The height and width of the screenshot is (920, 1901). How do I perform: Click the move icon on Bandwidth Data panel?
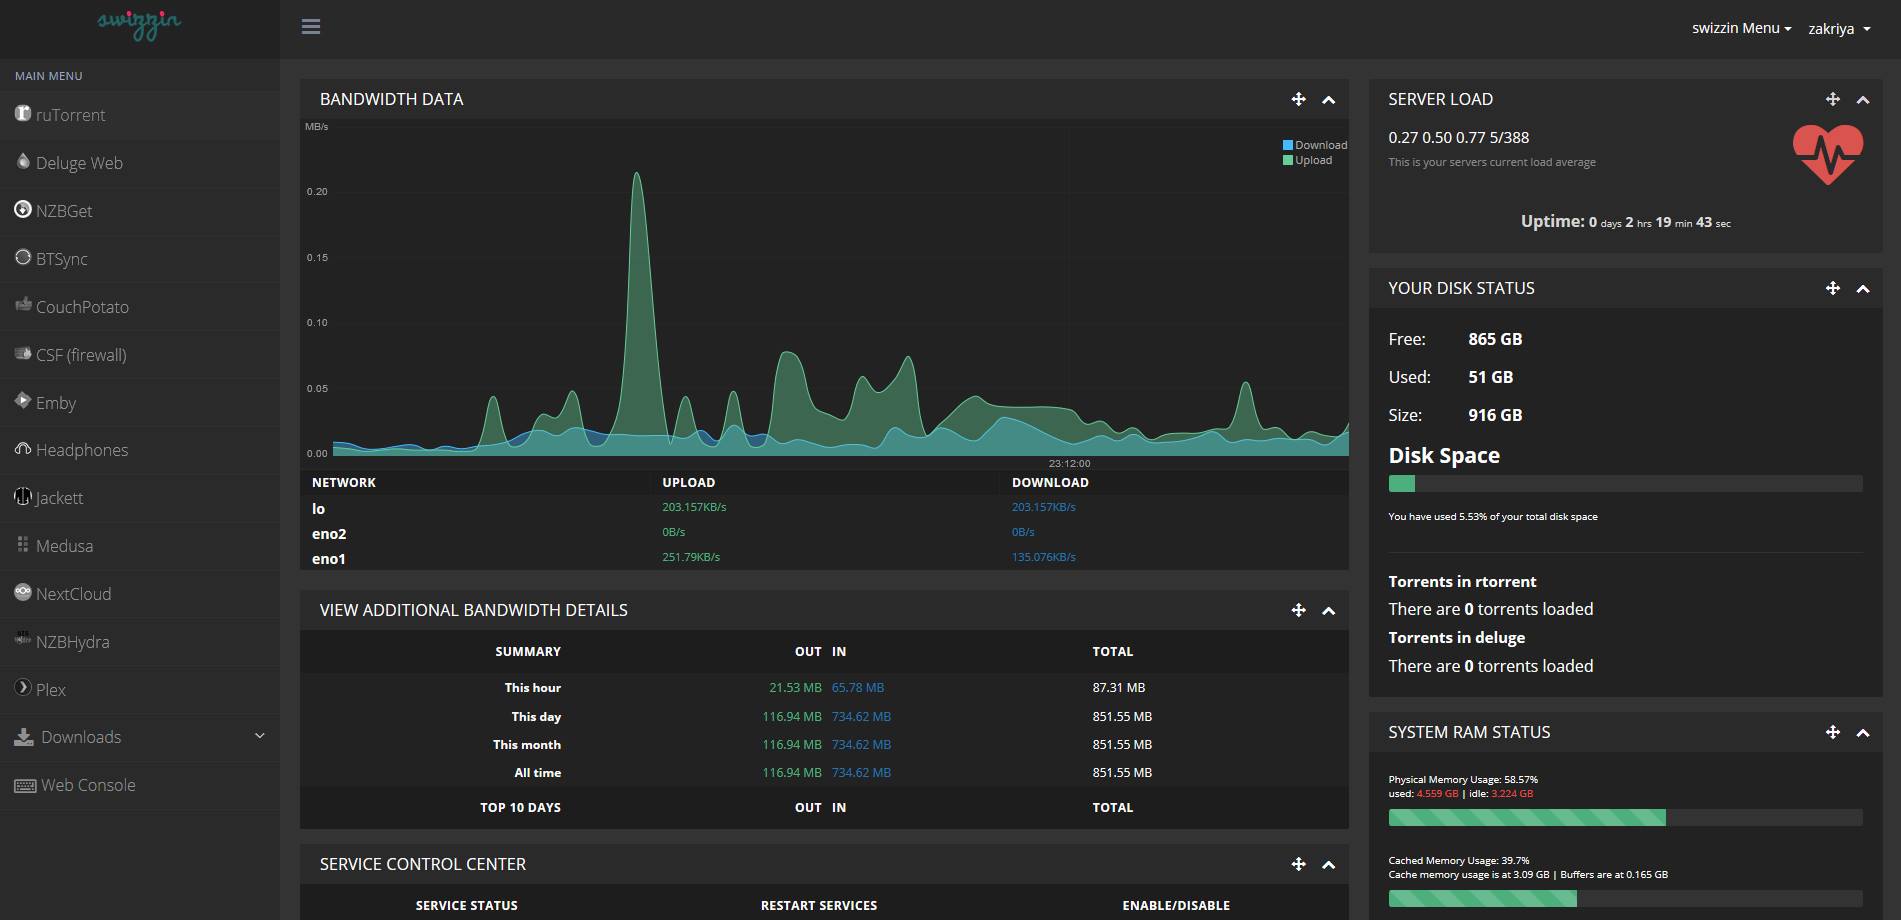point(1298,99)
